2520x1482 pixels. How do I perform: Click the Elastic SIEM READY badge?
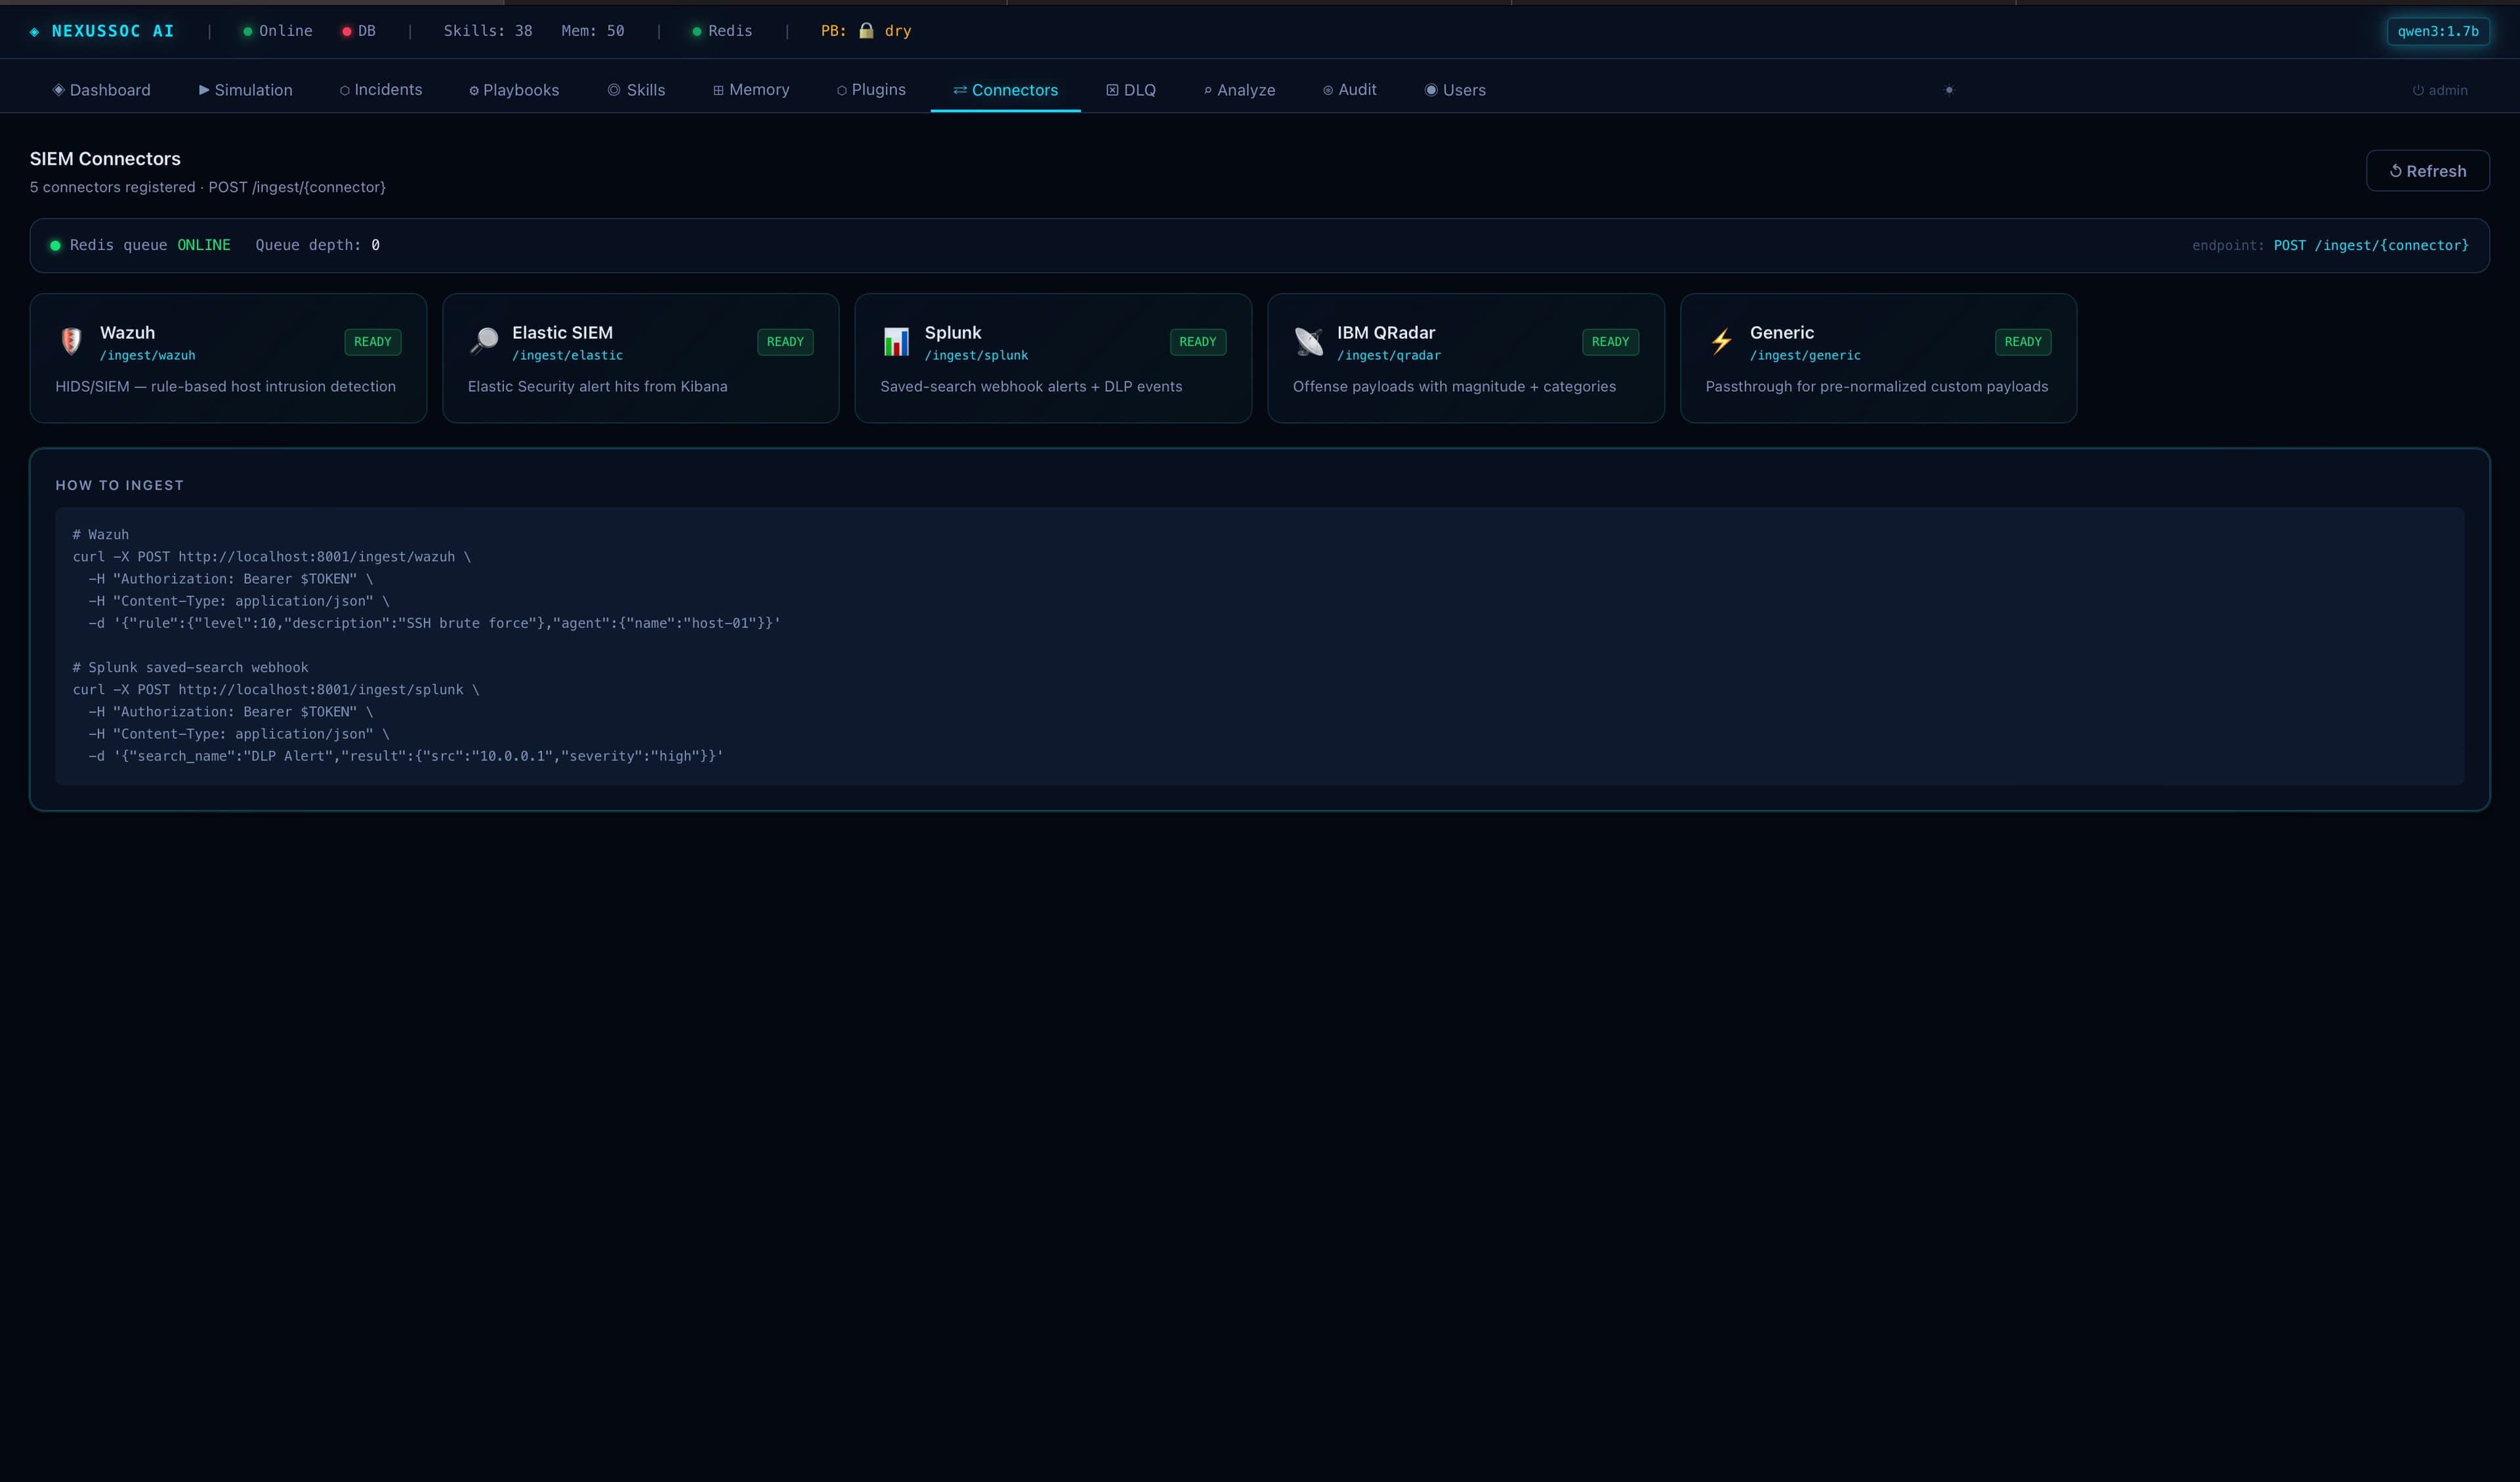click(785, 342)
